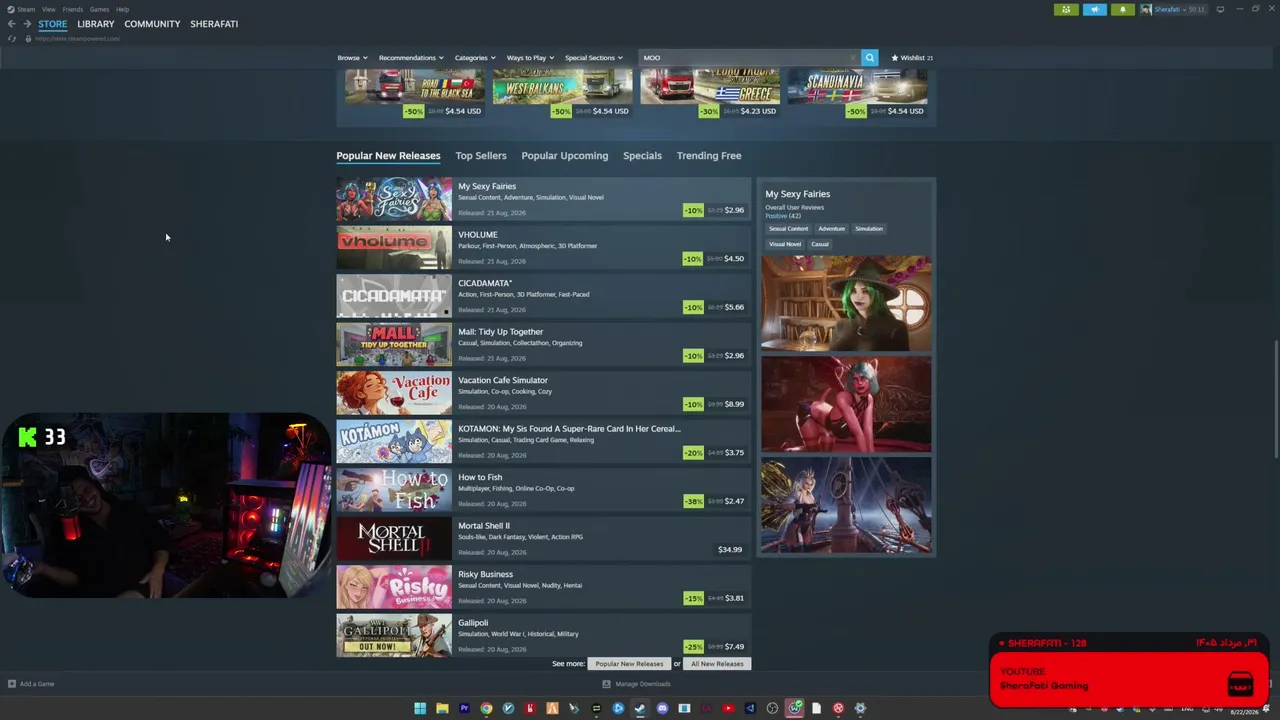Click the Popular New Releases see-more button
Screen dimensions: 1280x720
coord(629,664)
